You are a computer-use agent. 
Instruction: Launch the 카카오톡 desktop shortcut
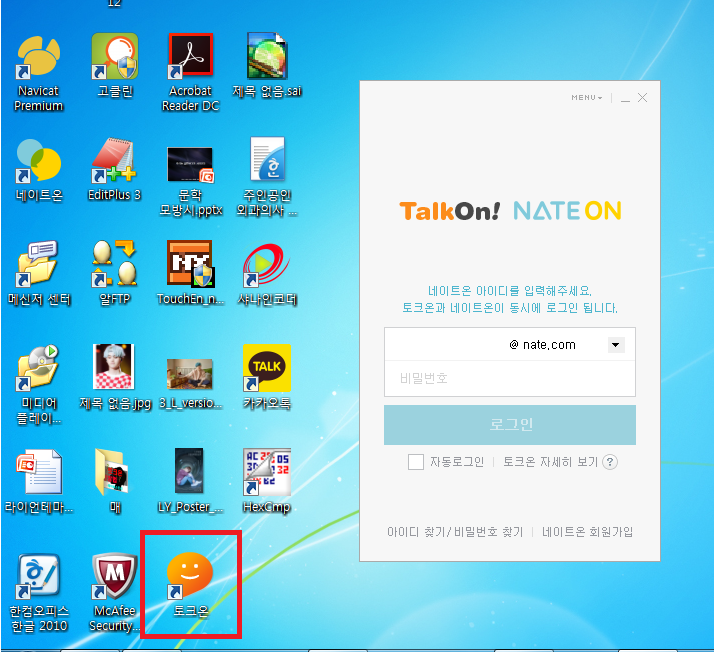(267, 377)
